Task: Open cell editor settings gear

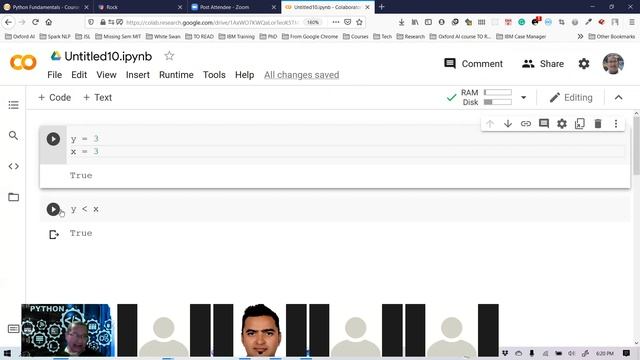Action: click(x=562, y=124)
